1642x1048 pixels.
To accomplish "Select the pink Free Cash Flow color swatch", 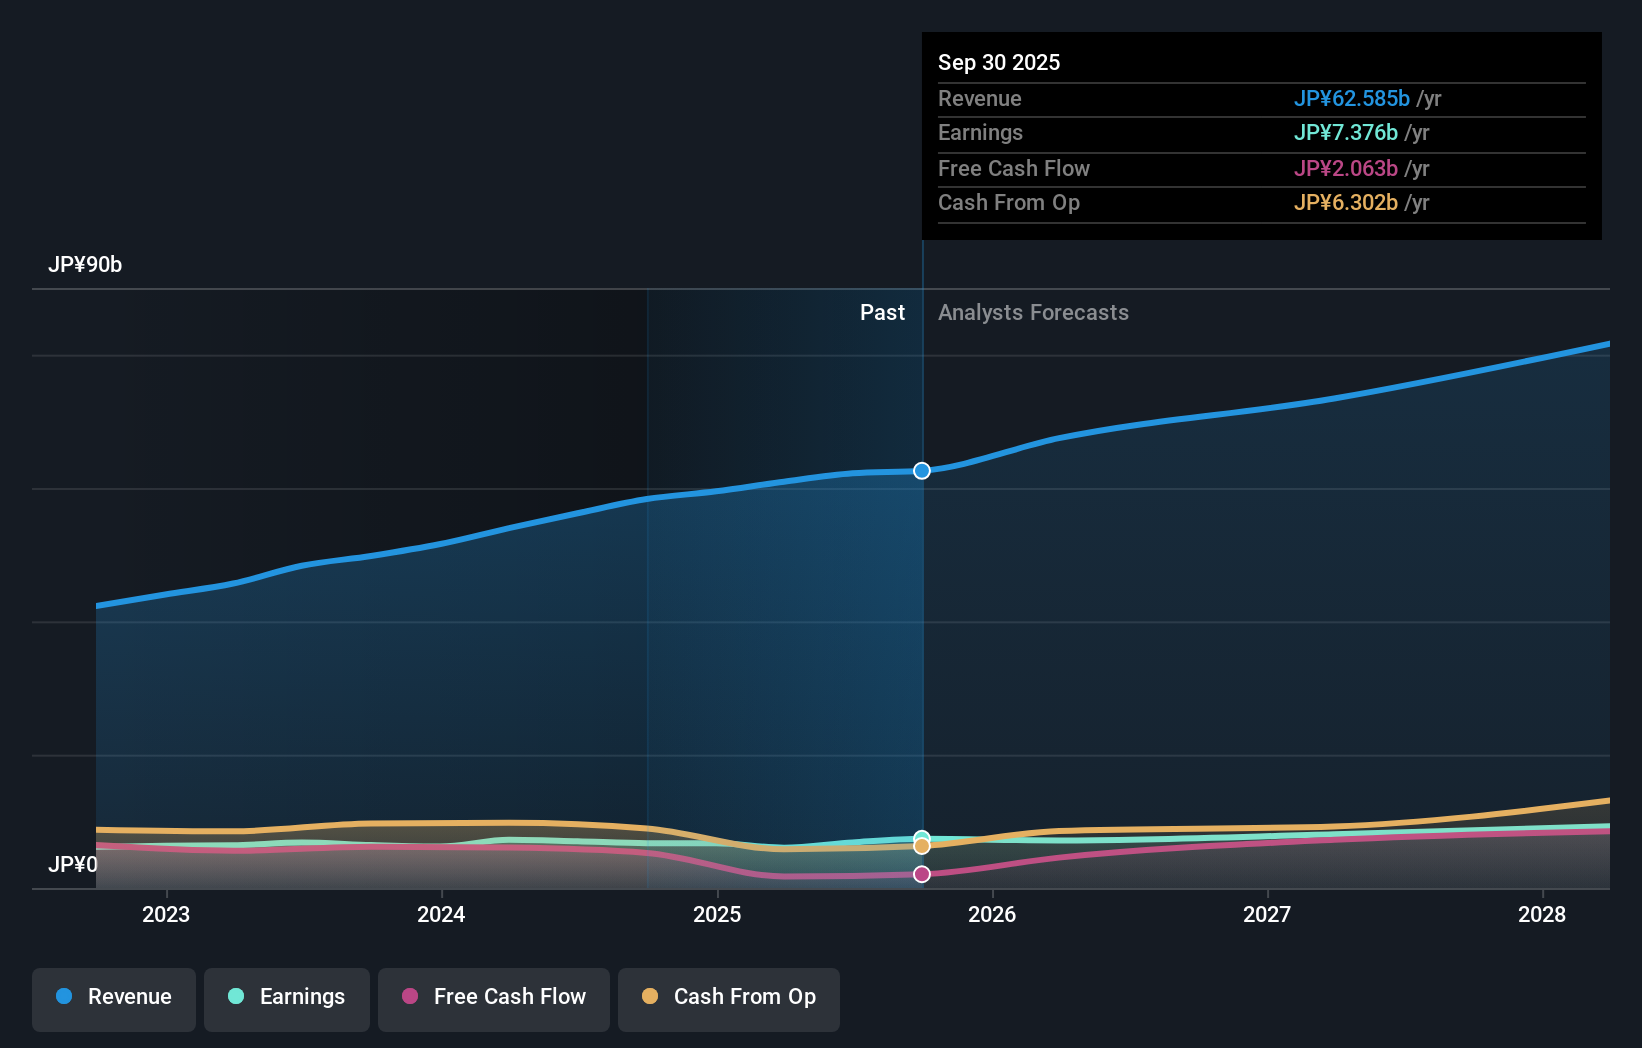I will (x=411, y=997).
